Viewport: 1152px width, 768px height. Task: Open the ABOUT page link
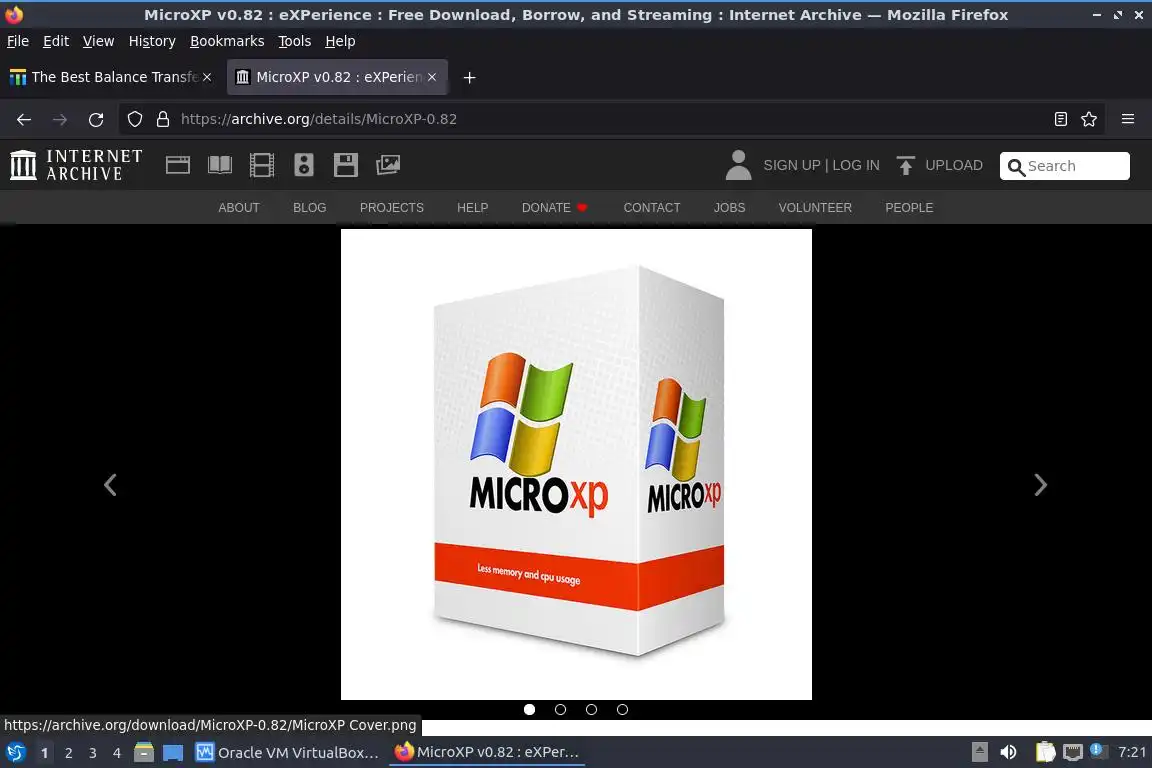[239, 208]
